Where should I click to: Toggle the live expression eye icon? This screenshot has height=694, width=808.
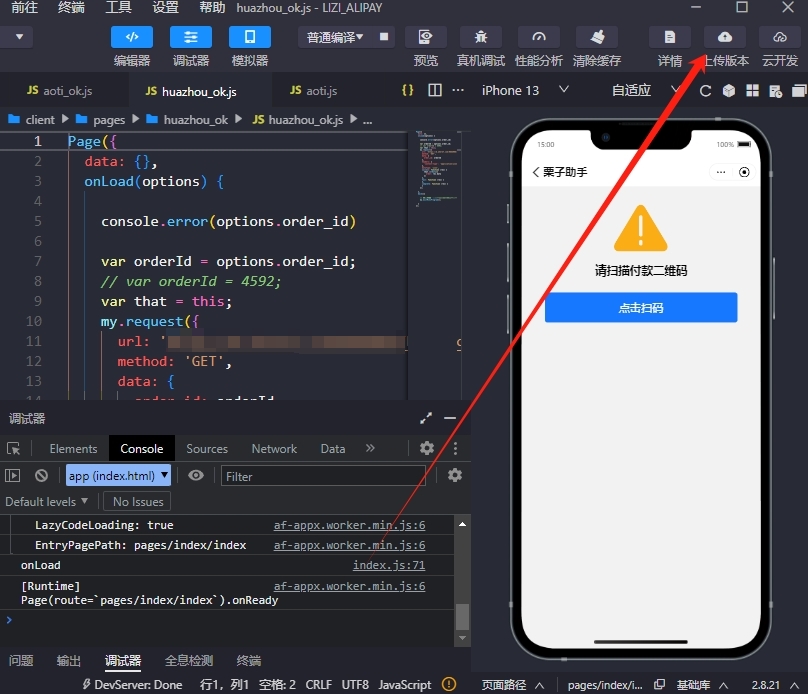(196, 476)
